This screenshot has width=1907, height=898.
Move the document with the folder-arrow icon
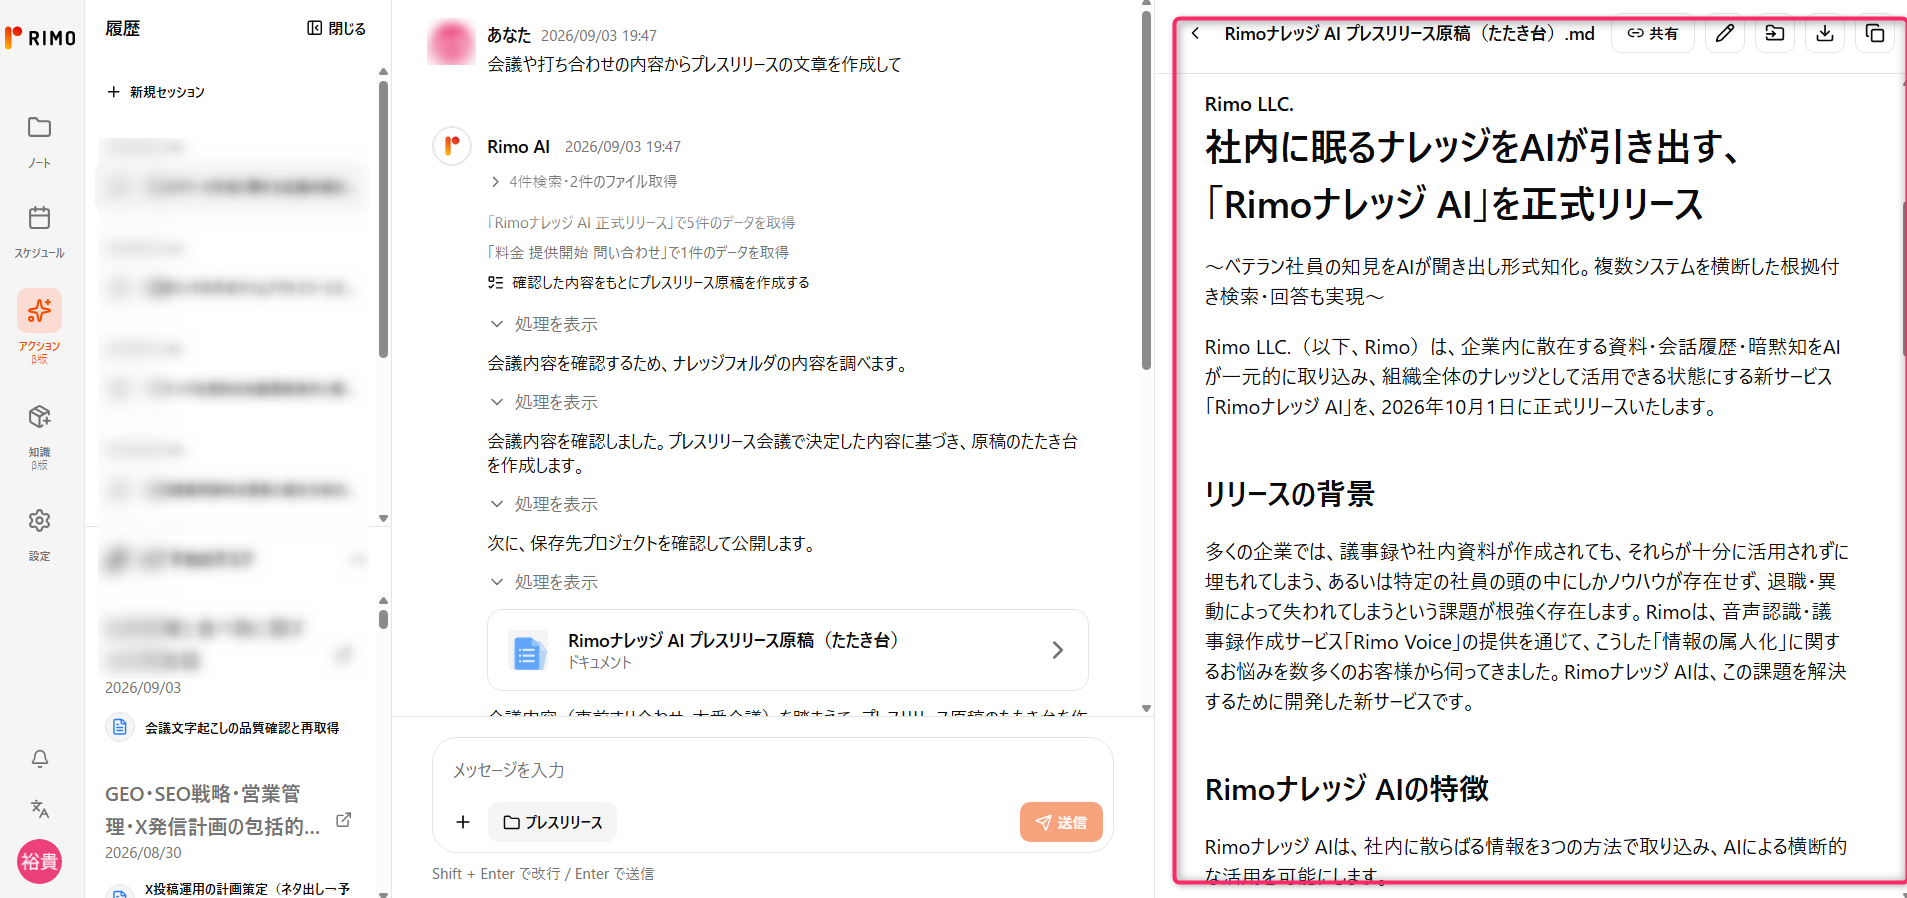pyautogui.click(x=1774, y=33)
